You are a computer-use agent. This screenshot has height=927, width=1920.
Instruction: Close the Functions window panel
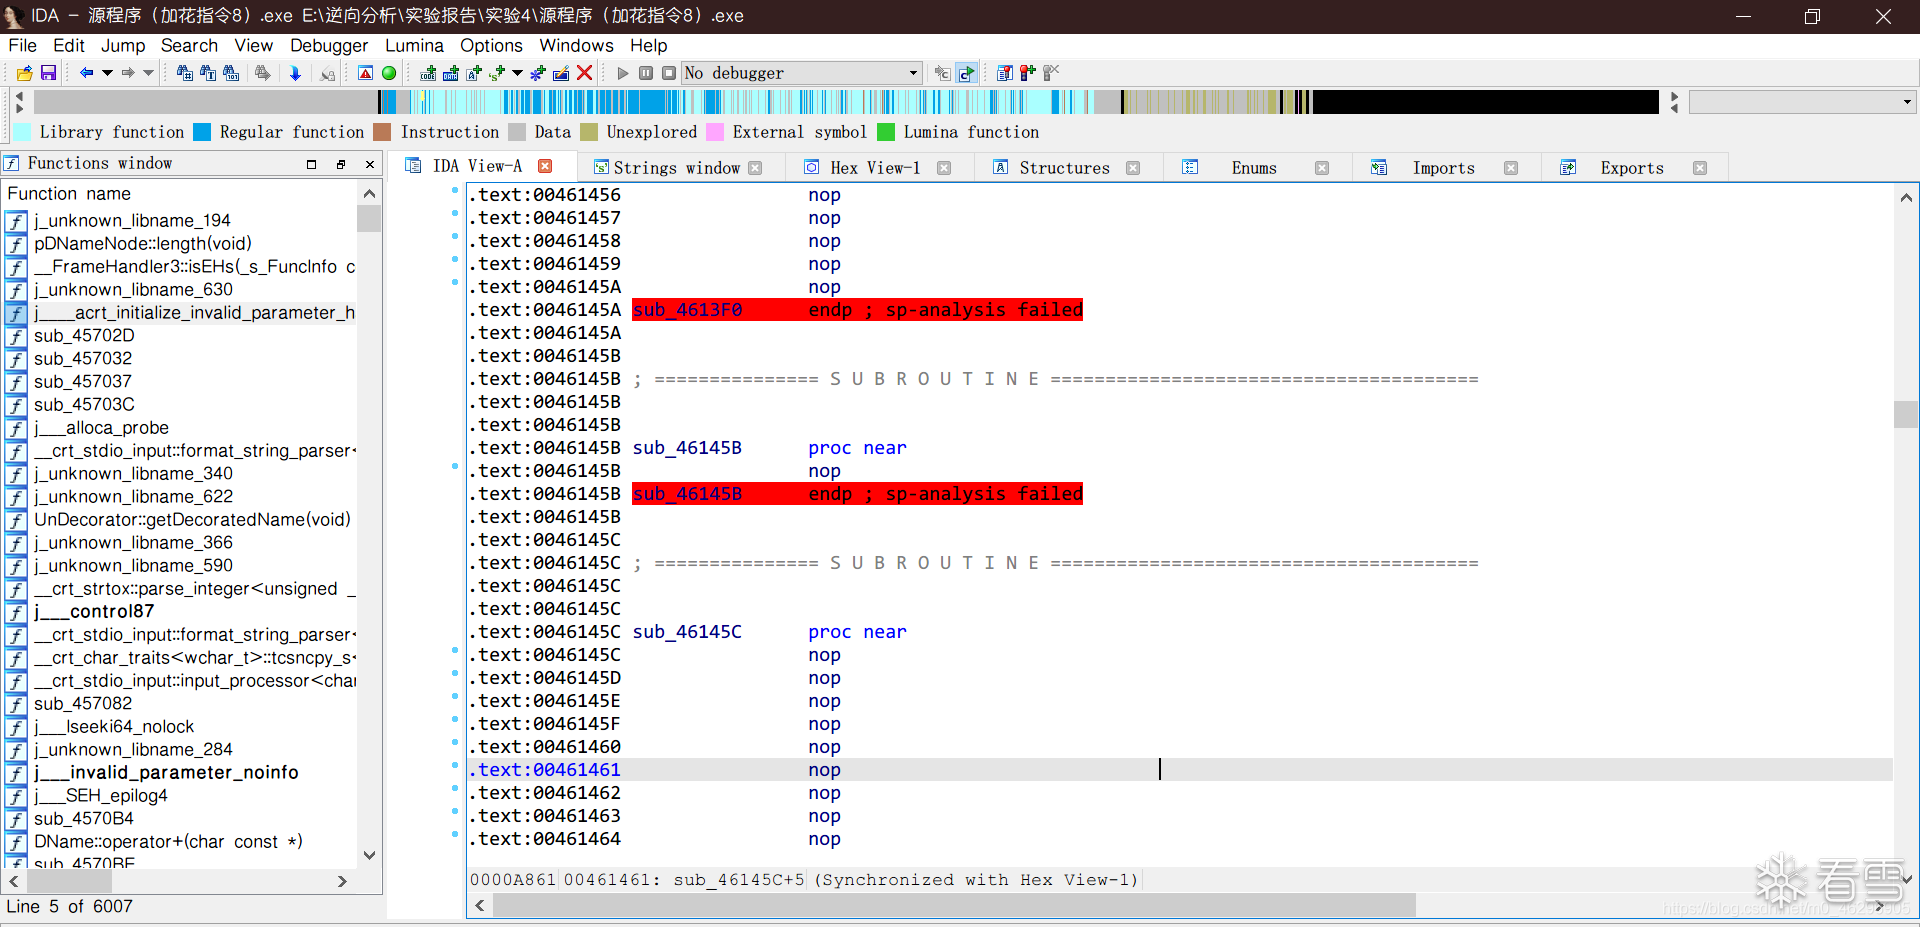pyautogui.click(x=370, y=164)
